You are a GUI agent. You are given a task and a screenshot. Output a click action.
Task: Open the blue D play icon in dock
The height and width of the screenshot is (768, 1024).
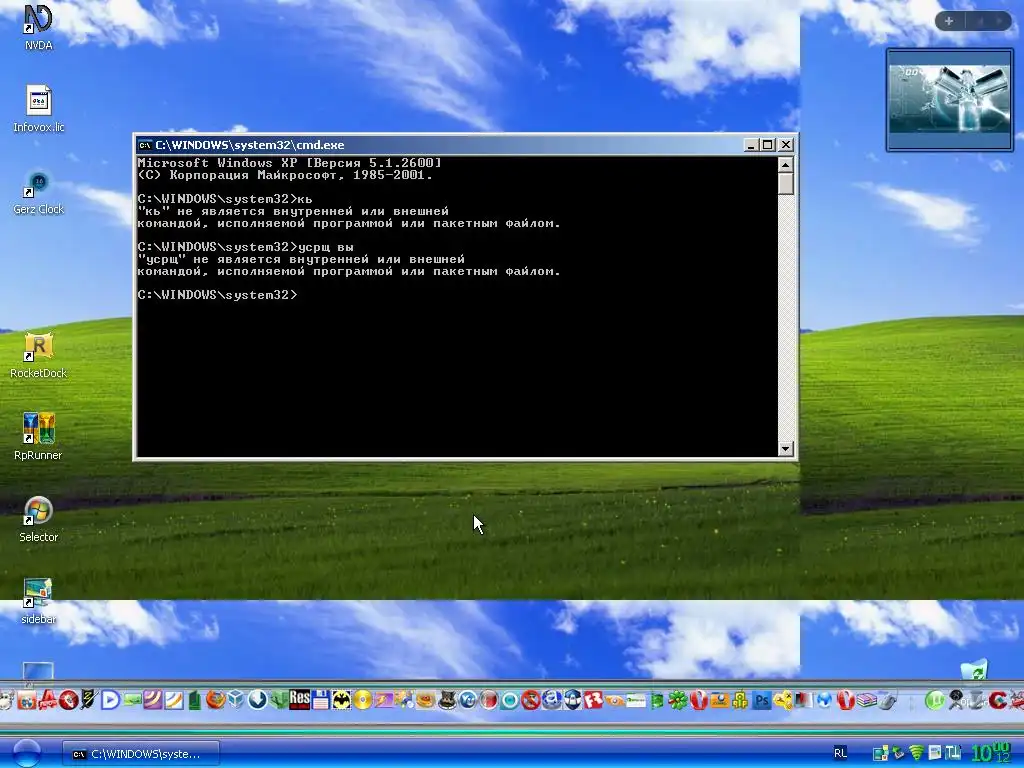[110, 700]
